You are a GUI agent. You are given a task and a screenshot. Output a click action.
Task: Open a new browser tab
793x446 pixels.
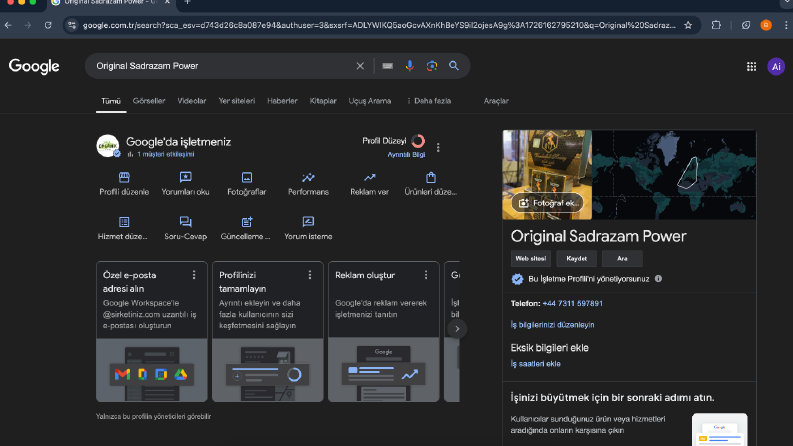pyautogui.click(x=187, y=3)
